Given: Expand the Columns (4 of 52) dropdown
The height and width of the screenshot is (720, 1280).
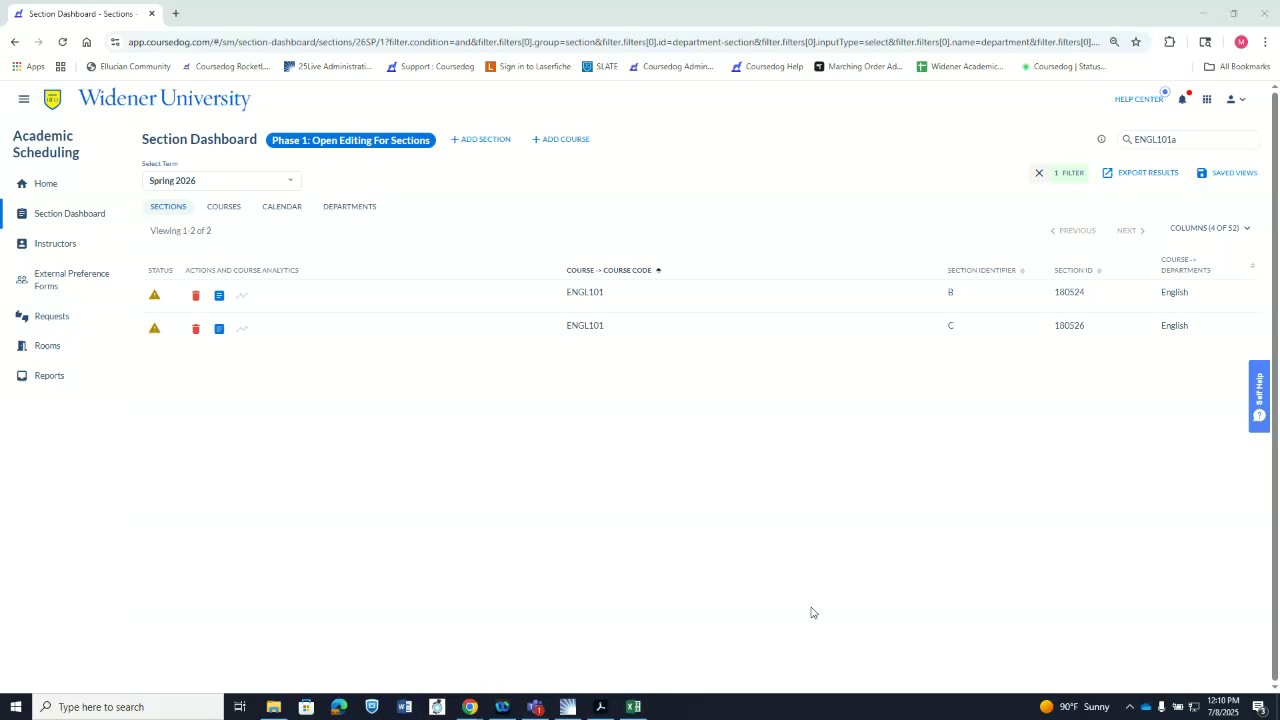Looking at the screenshot, I should tap(1210, 228).
